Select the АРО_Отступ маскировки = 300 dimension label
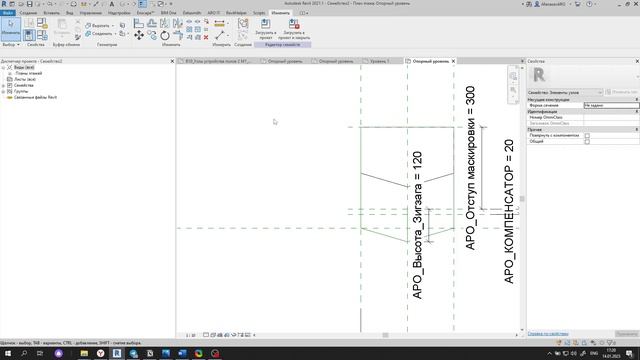 [x=470, y=168]
